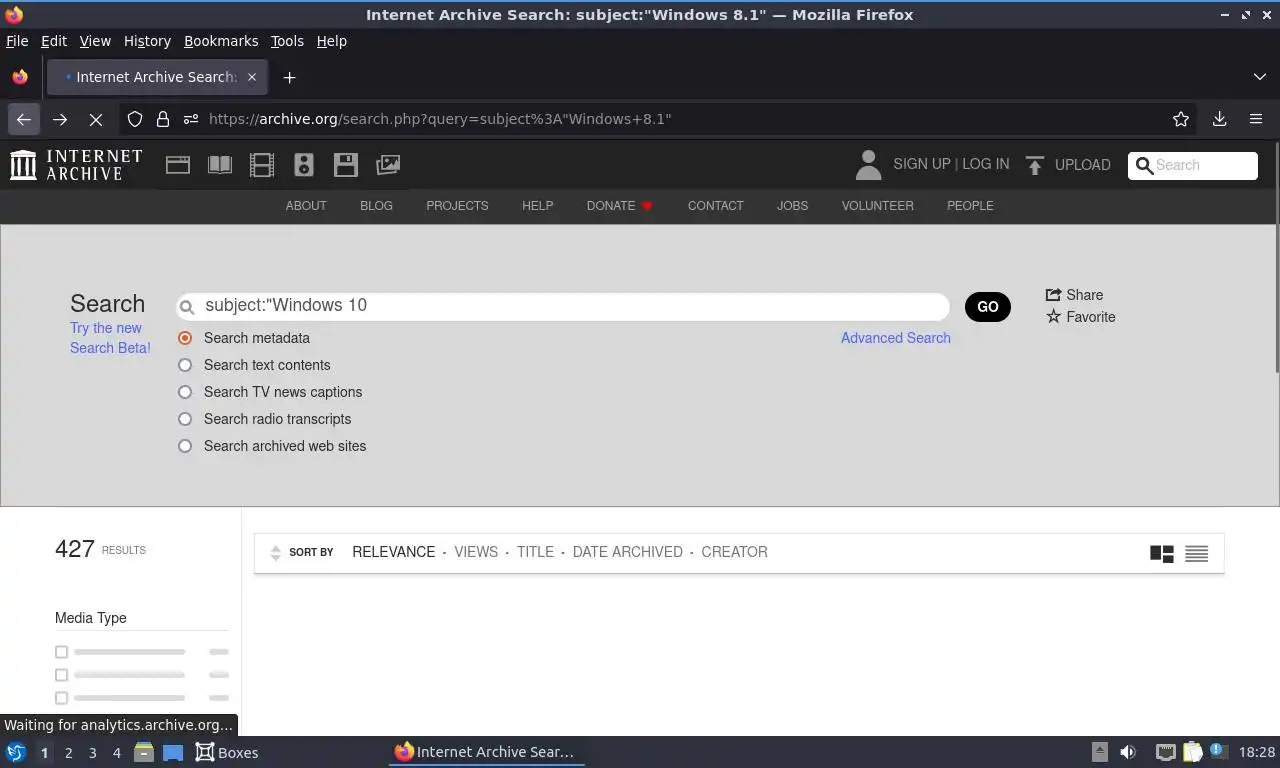
Task: Click the Favorite star link
Action: [x=1080, y=317]
